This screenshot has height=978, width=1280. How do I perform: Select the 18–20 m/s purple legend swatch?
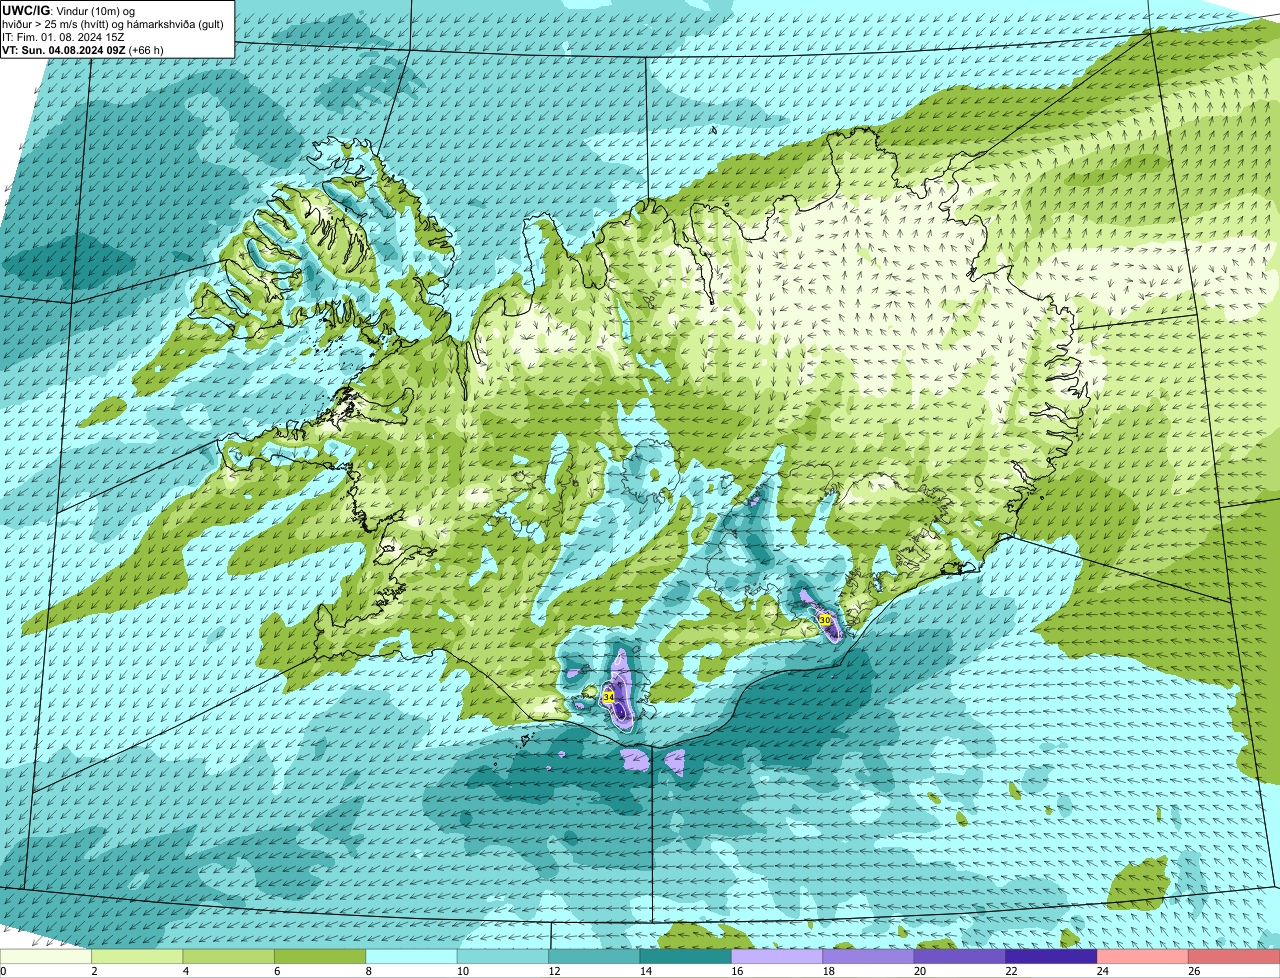coord(869,956)
